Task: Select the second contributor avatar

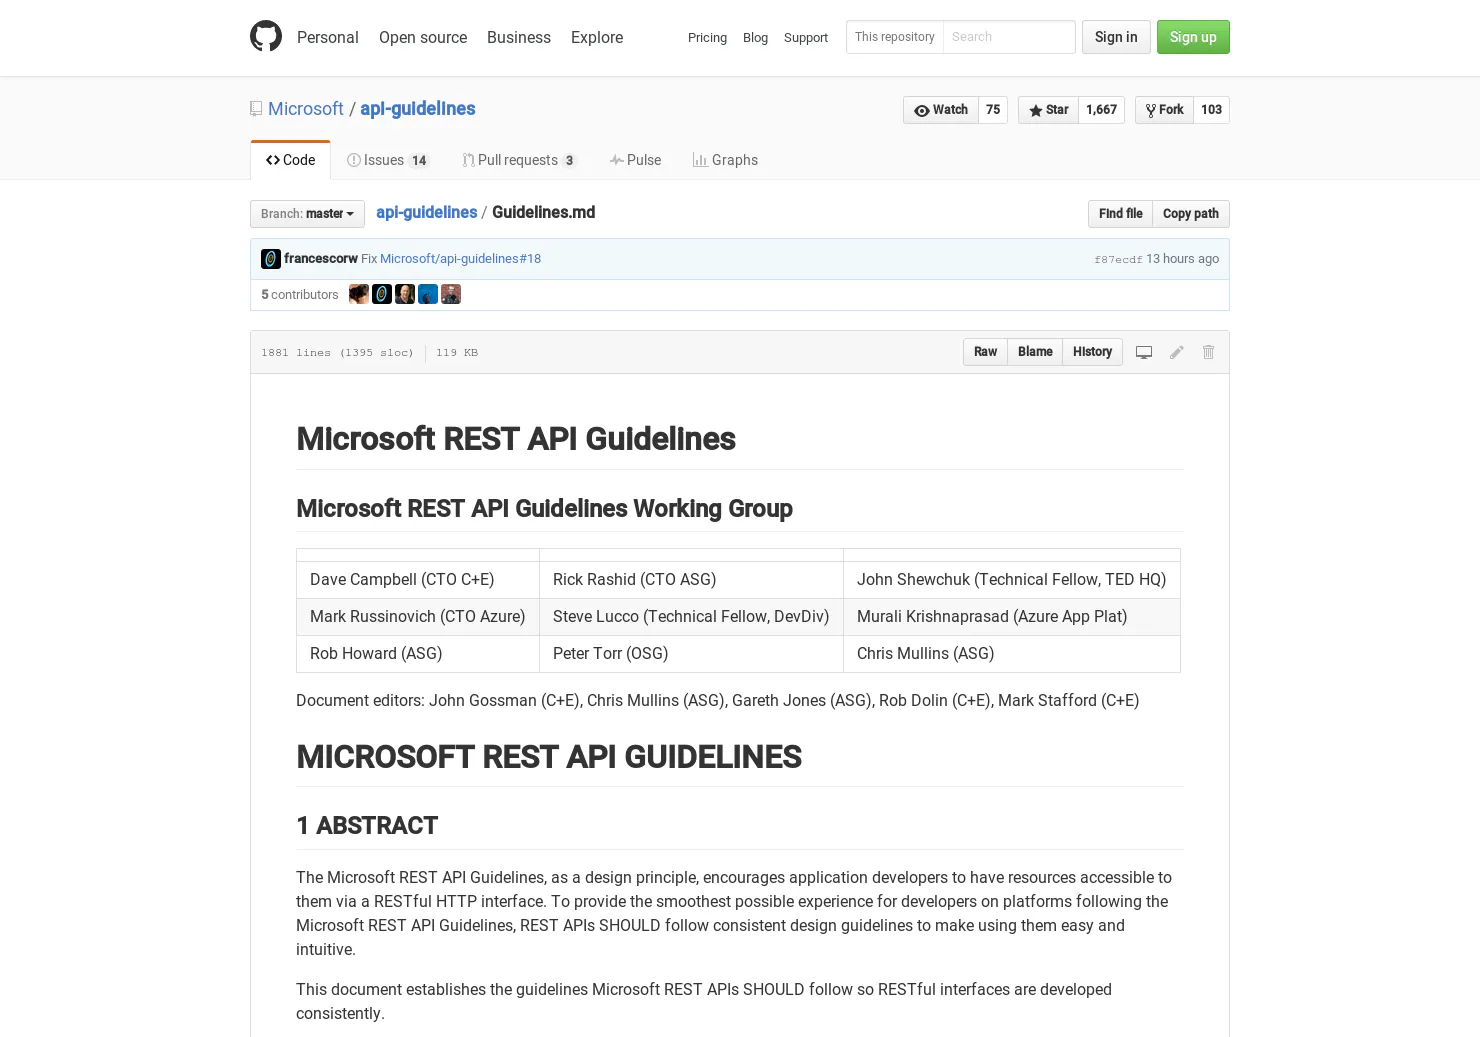Action: coord(382,294)
